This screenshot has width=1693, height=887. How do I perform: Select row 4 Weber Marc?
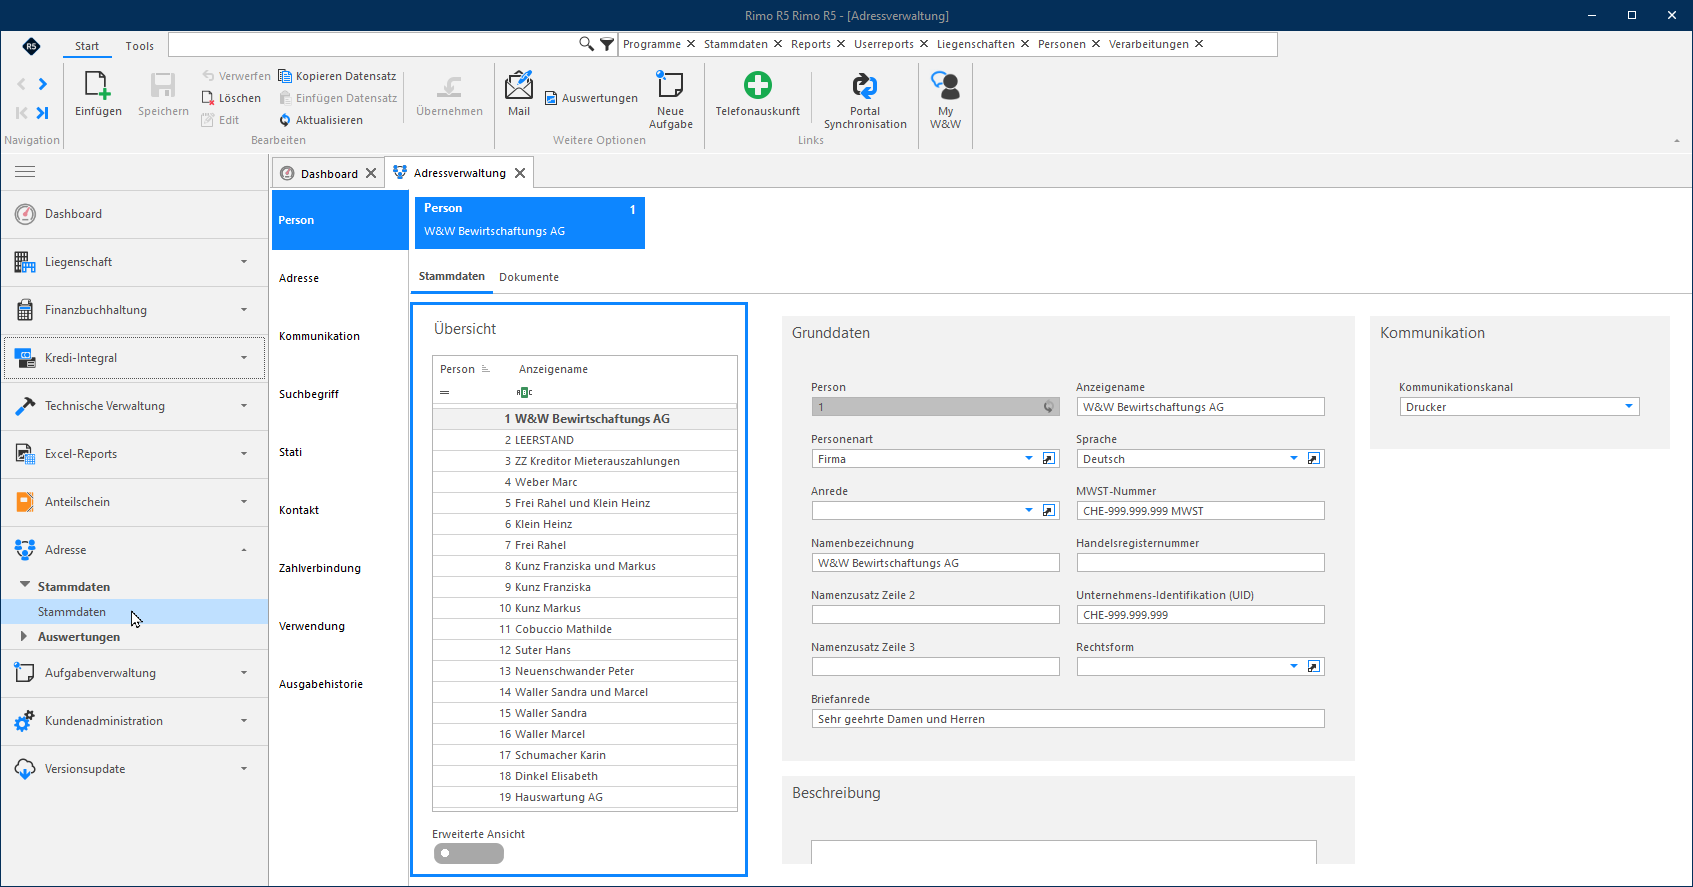tap(585, 482)
